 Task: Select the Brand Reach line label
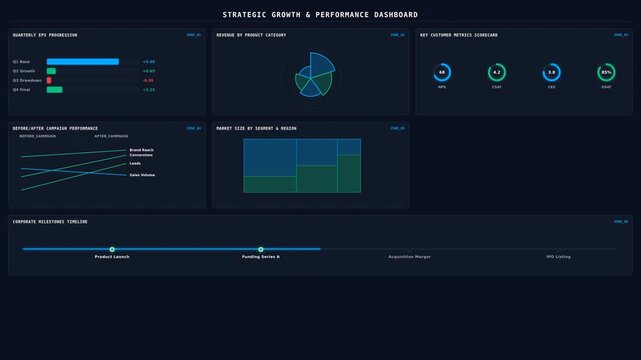pyautogui.click(x=141, y=150)
